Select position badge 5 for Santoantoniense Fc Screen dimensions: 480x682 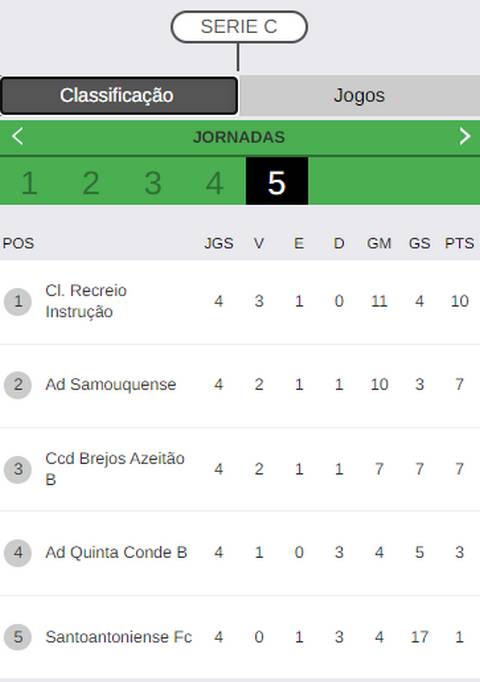click(18, 637)
